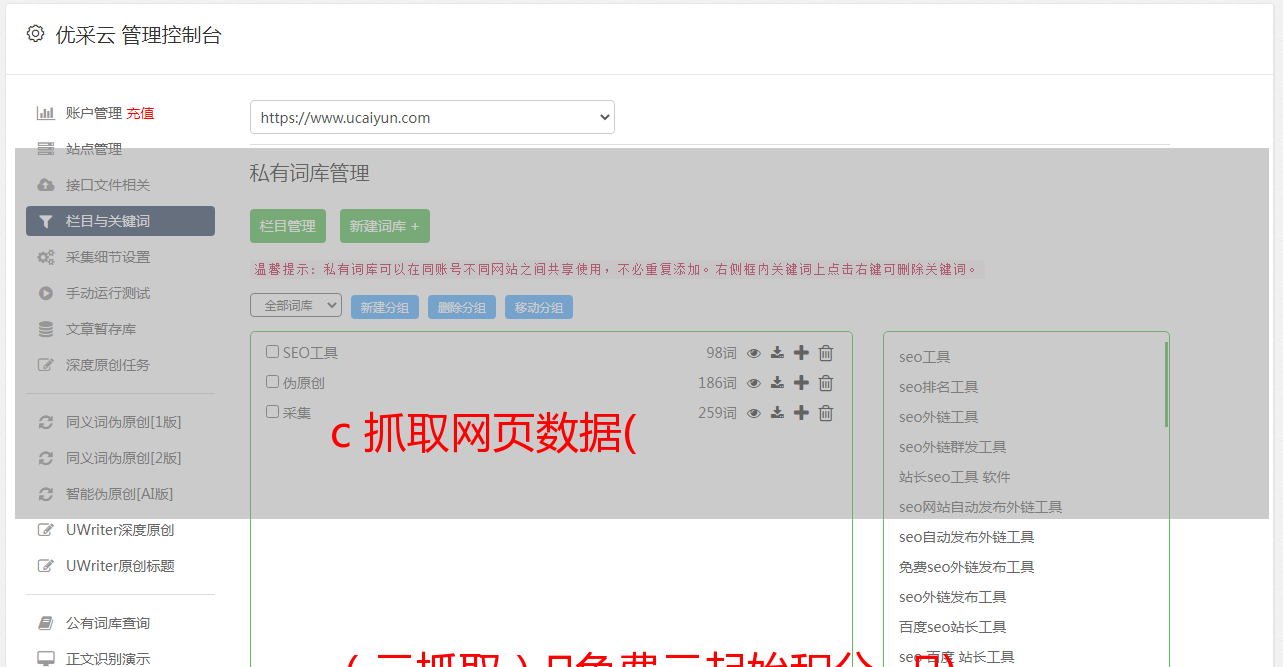Click the keyword list's green scrollbar
Viewport: 1283px width, 667px height.
tap(1166, 385)
